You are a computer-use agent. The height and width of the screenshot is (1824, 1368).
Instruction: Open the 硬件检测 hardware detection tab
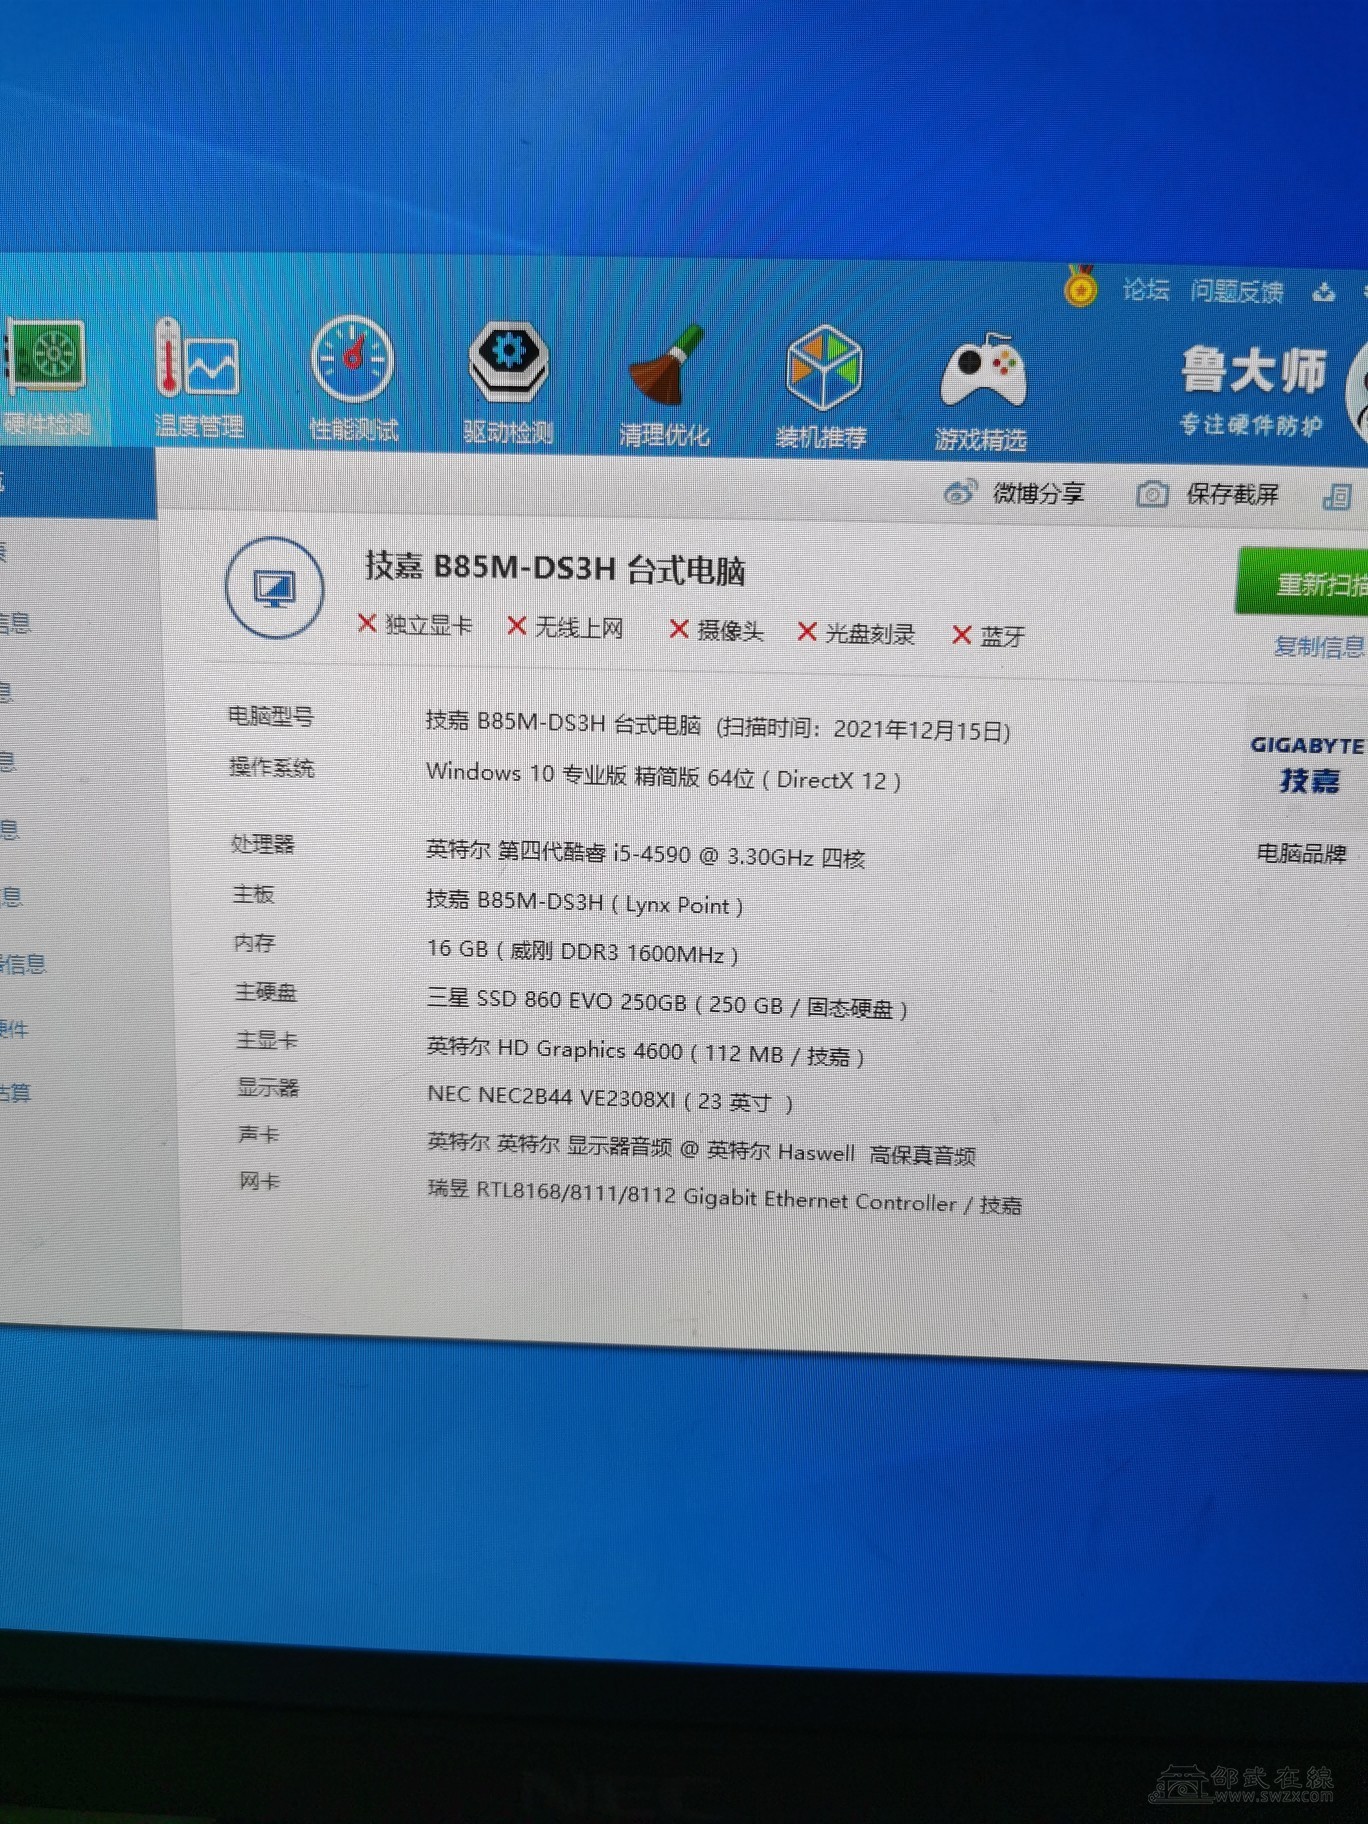pyautogui.click(x=46, y=377)
